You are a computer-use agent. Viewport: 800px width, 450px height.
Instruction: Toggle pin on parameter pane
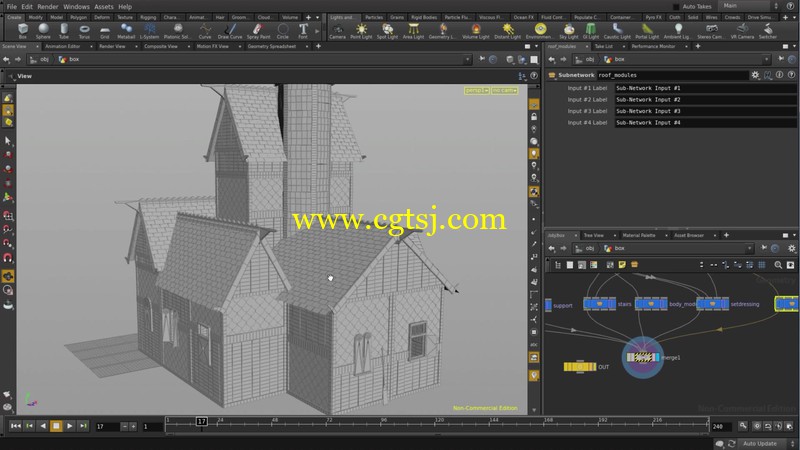pos(781,59)
